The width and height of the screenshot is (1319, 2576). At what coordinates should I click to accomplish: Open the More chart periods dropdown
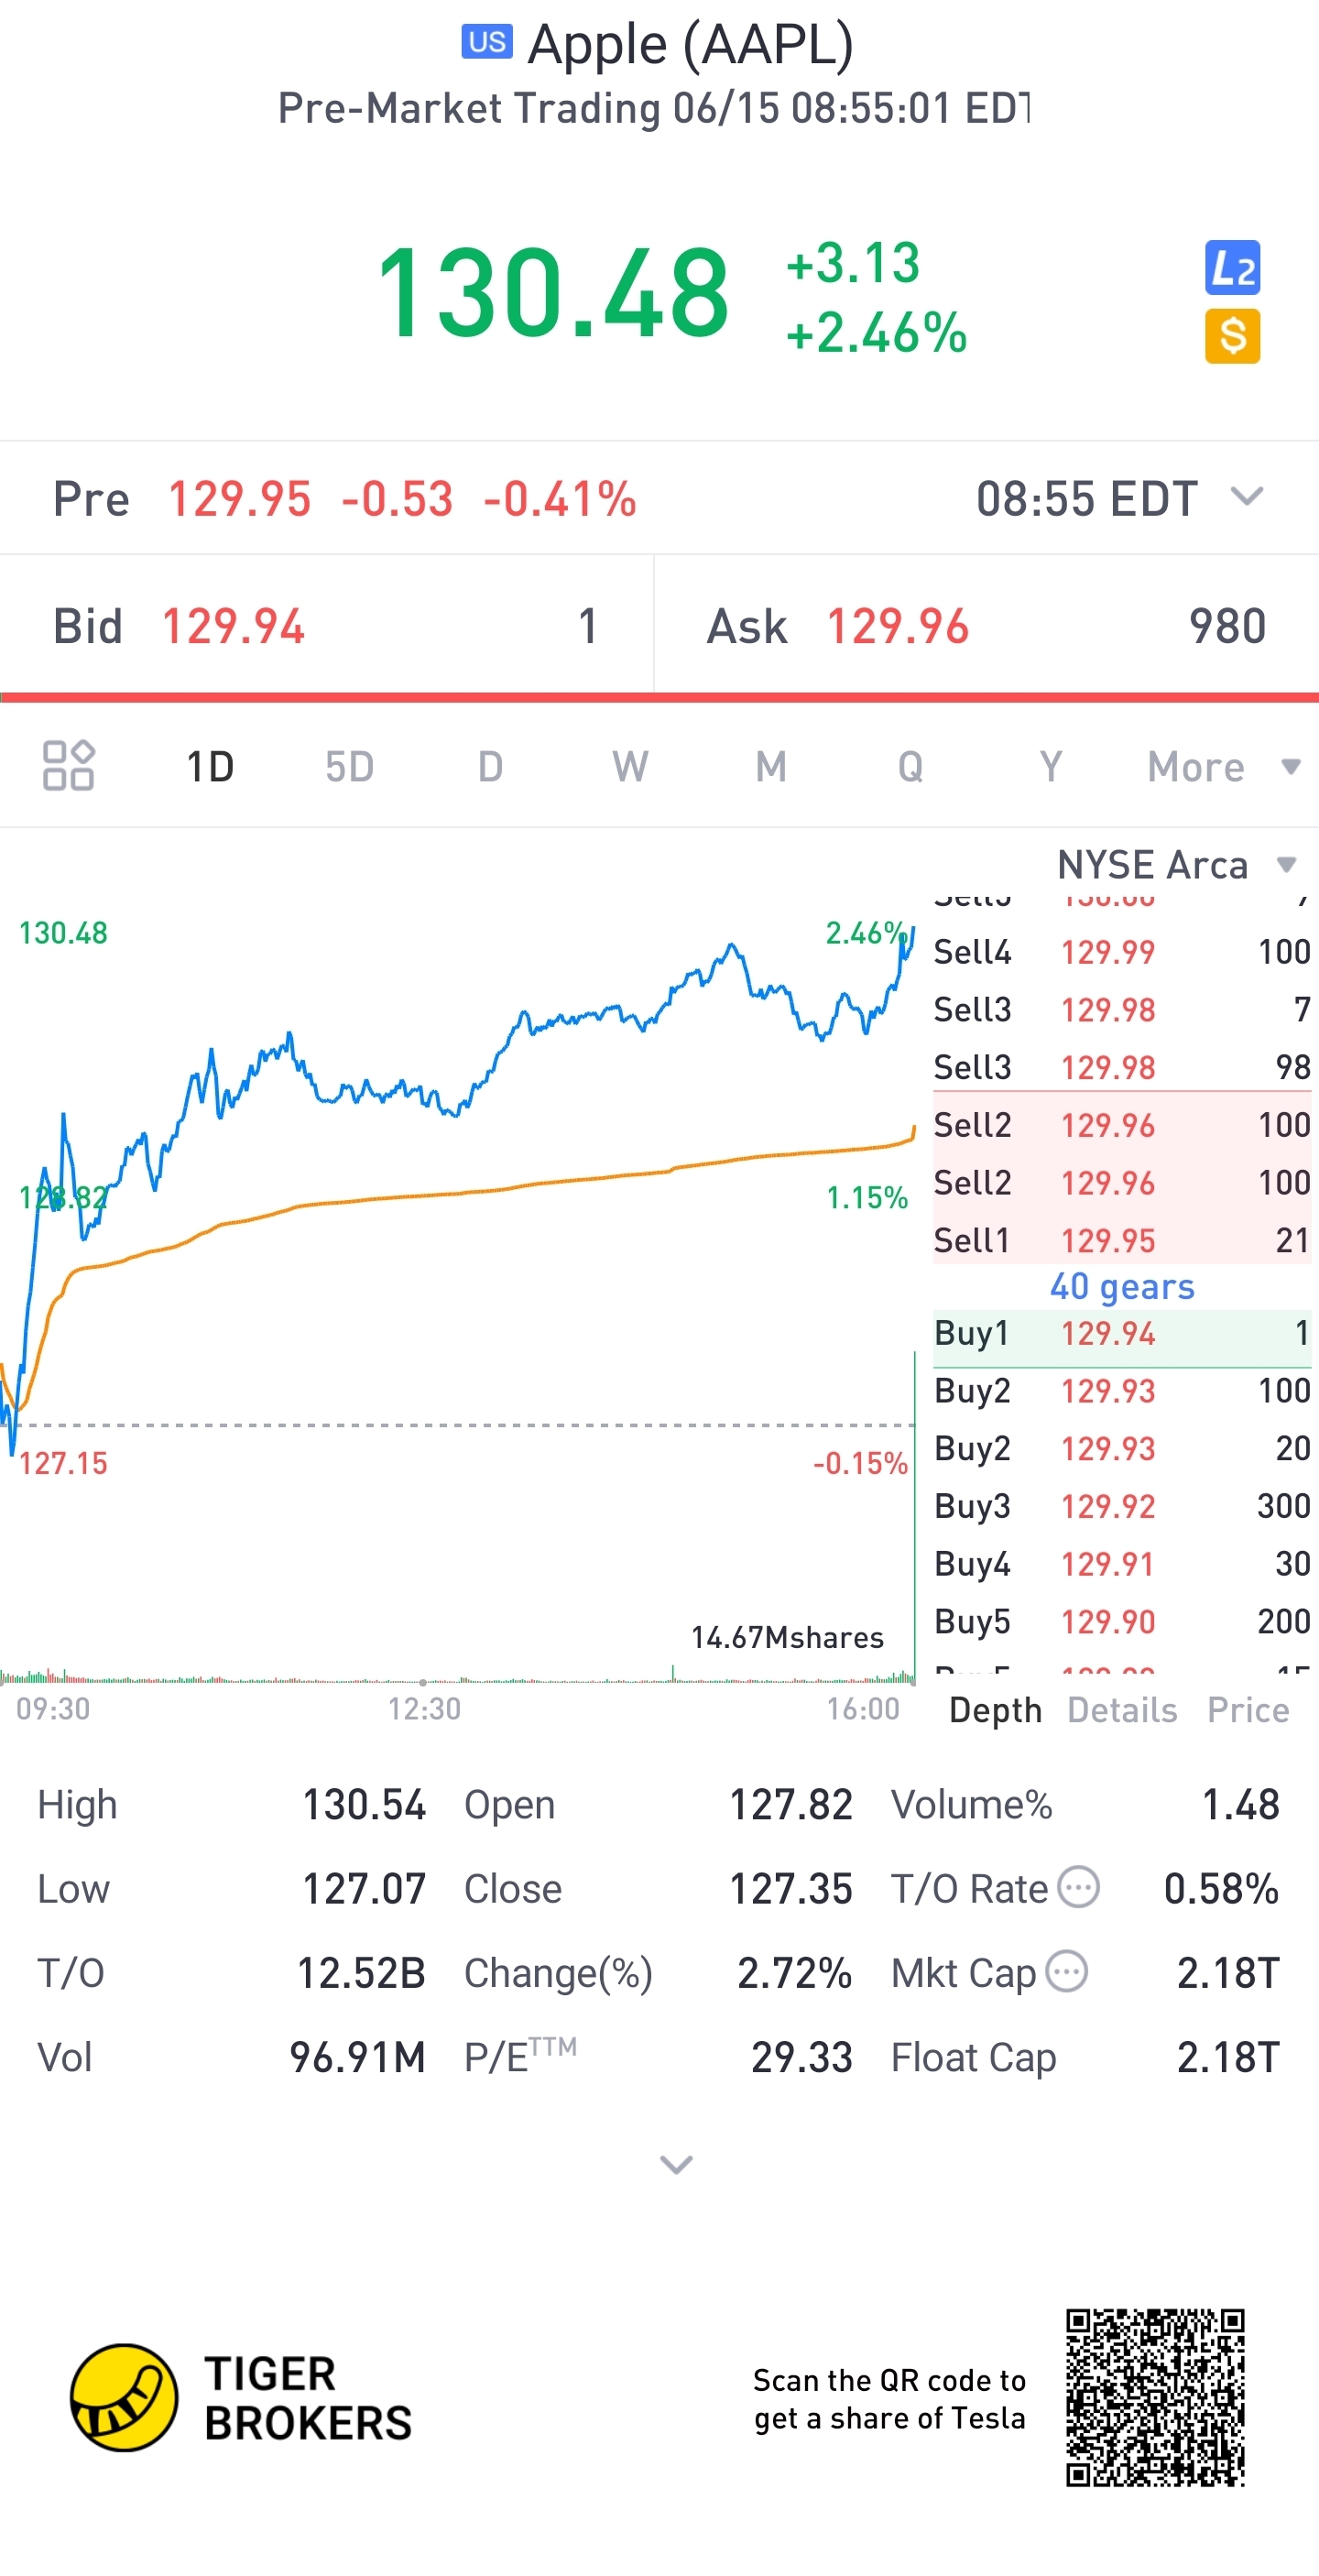[1222, 767]
